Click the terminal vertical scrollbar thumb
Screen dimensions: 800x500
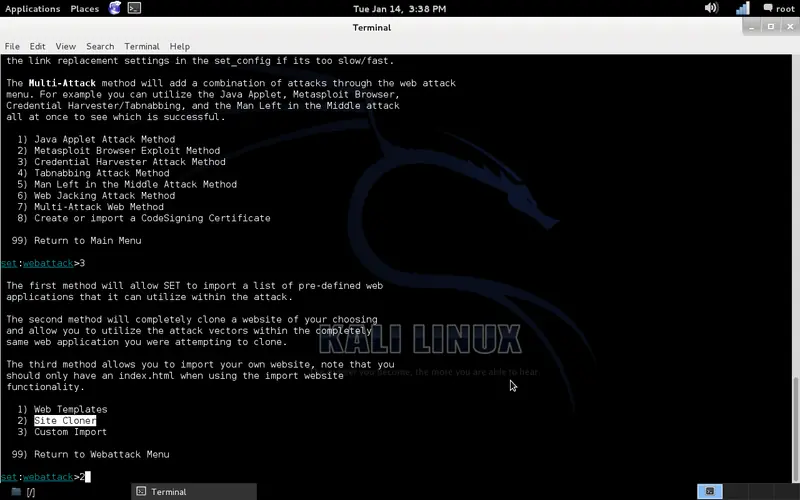click(796, 430)
